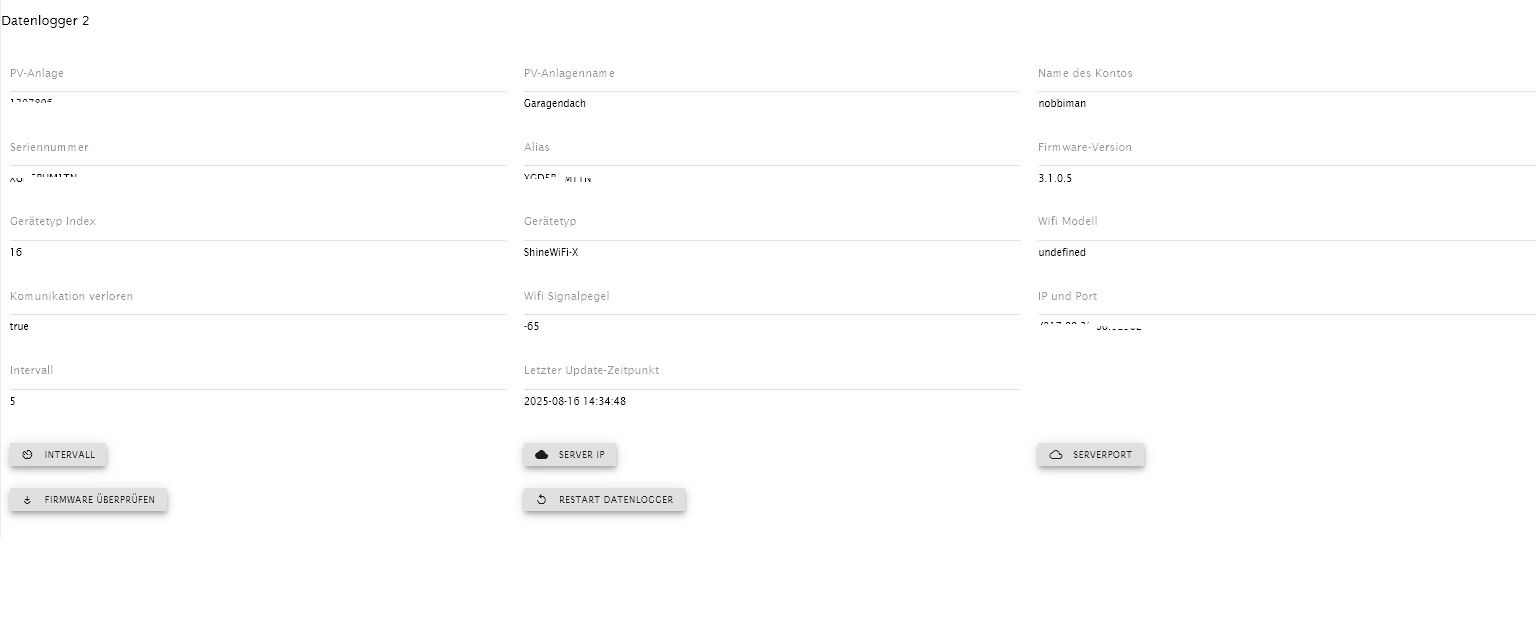Select the Alias field
The width and height of the screenshot is (1536, 630).
click(x=771, y=177)
